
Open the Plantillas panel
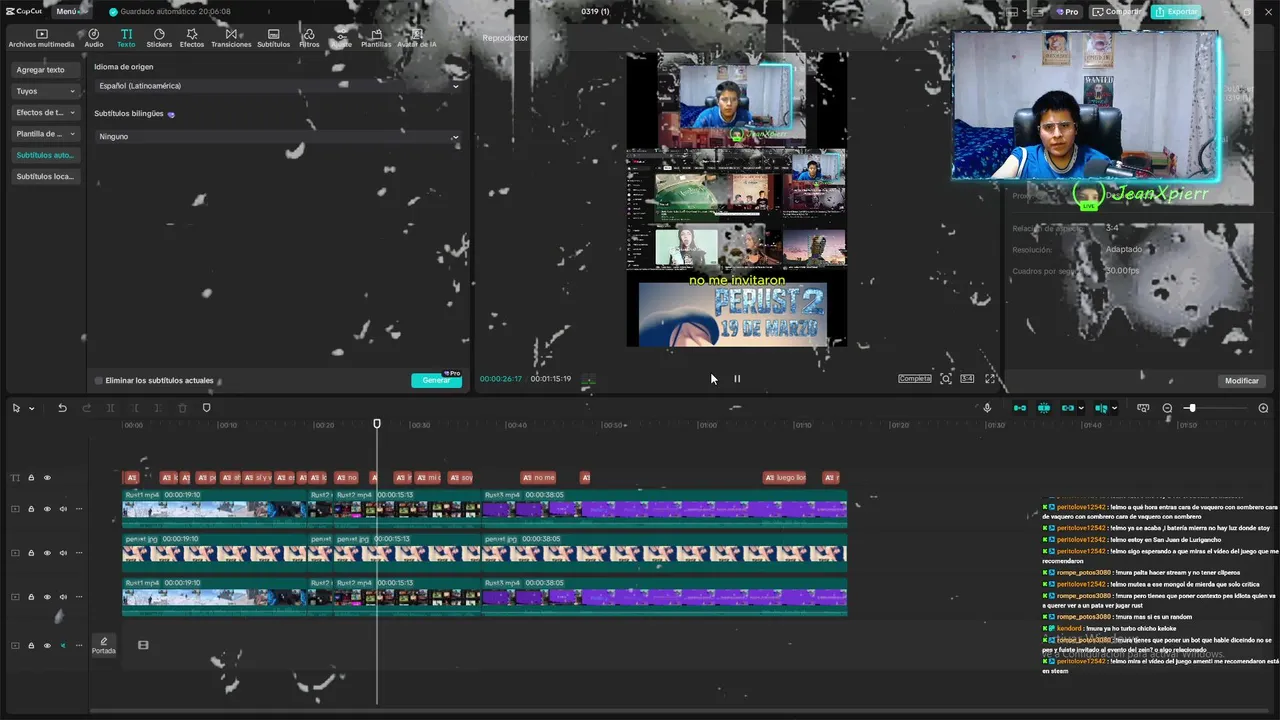pyautogui.click(x=376, y=38)
